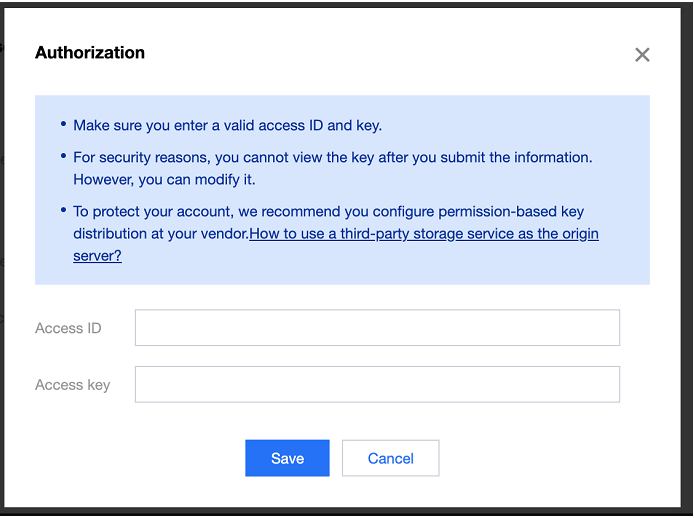694x518 pixels.
Task: Click the 'To protect your account' recommendation text
Action: tap(328, 212)
